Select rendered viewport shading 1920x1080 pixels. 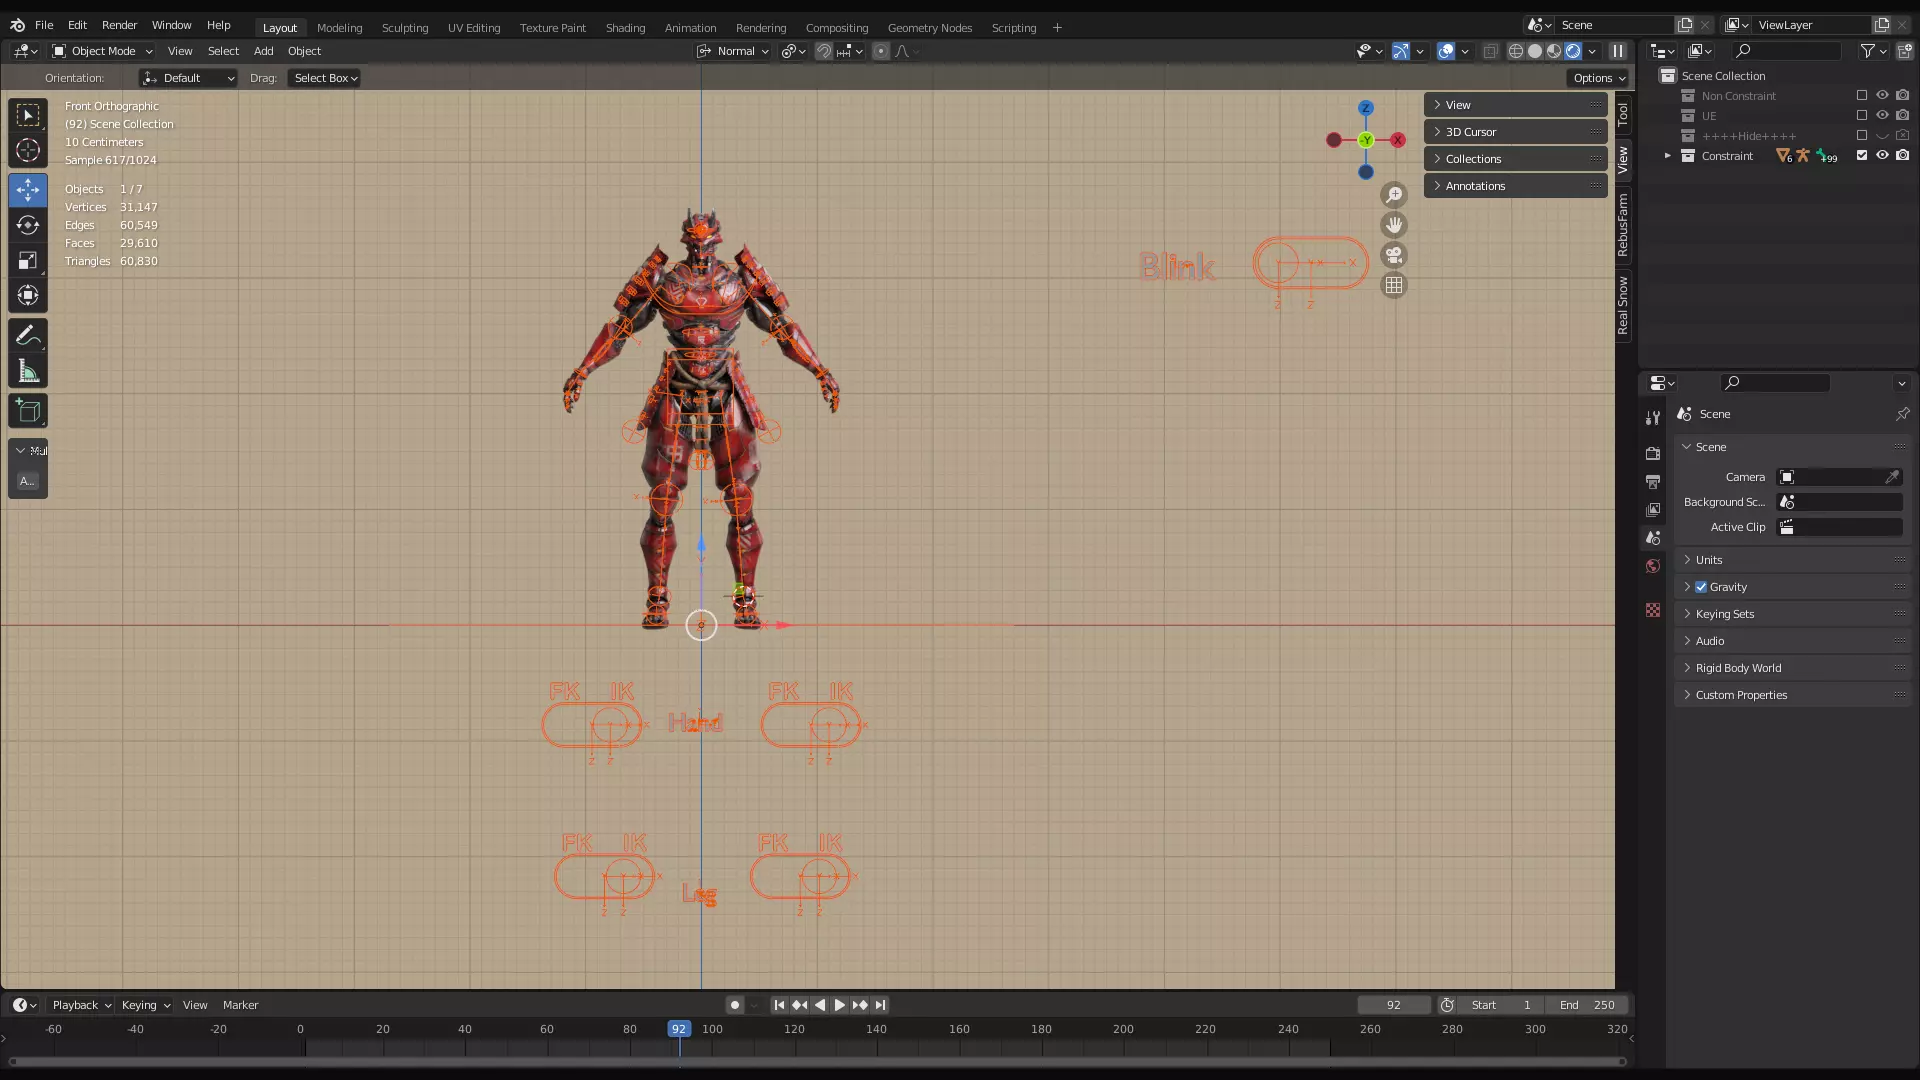pyautogui.click(x=1573, y=51)
